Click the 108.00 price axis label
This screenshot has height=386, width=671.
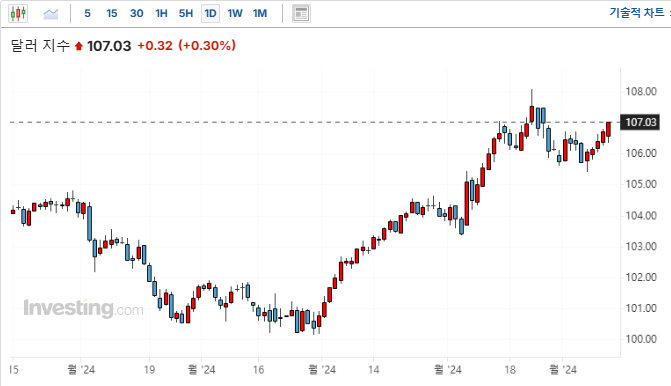pyautogui.click(x=641, y=92)
